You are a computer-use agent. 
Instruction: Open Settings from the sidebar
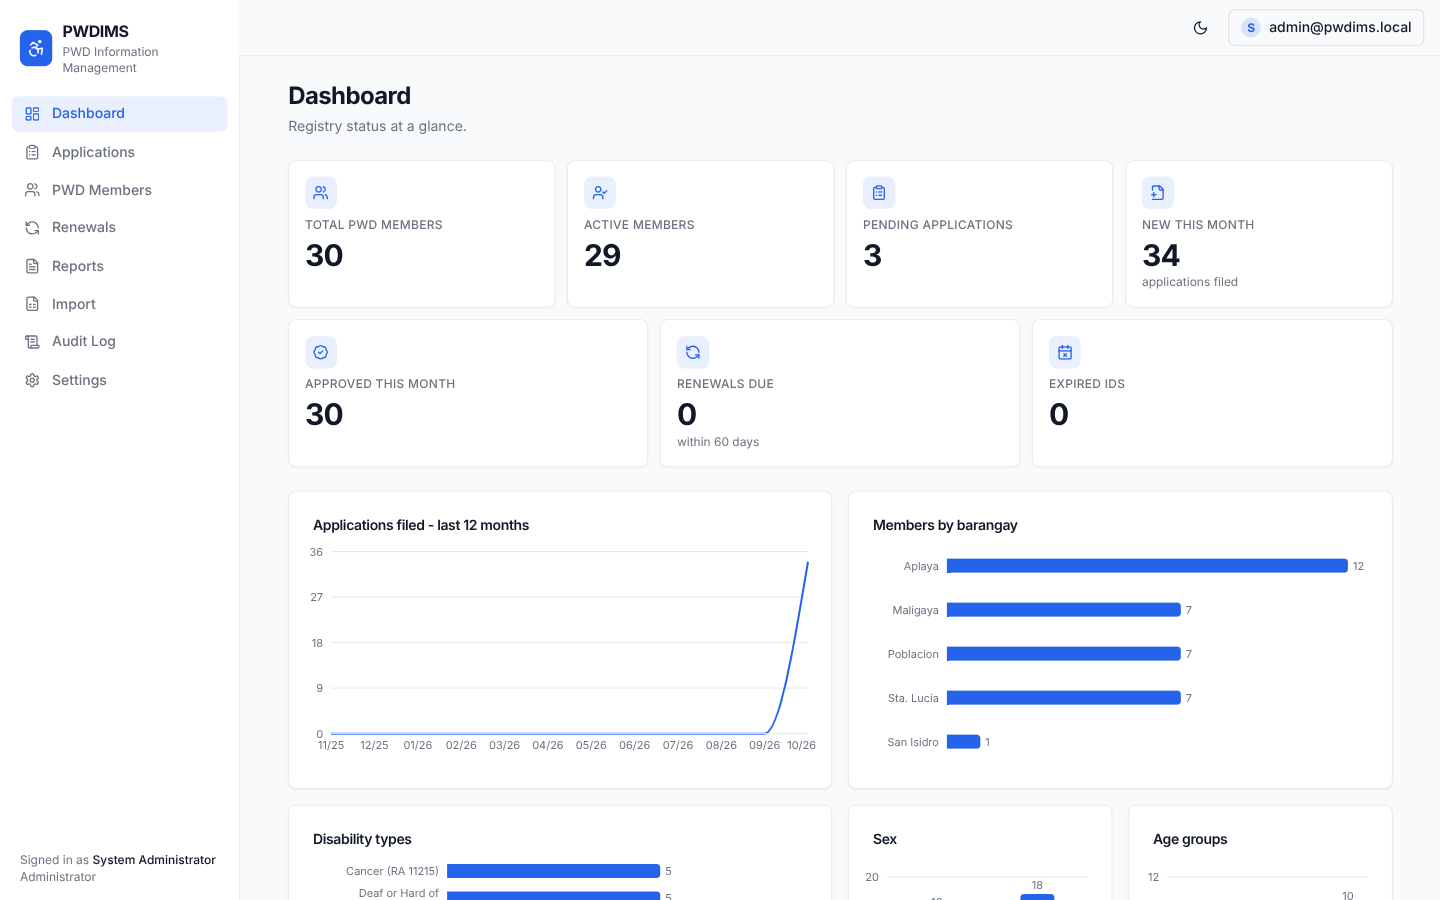[x=119, y=380]
